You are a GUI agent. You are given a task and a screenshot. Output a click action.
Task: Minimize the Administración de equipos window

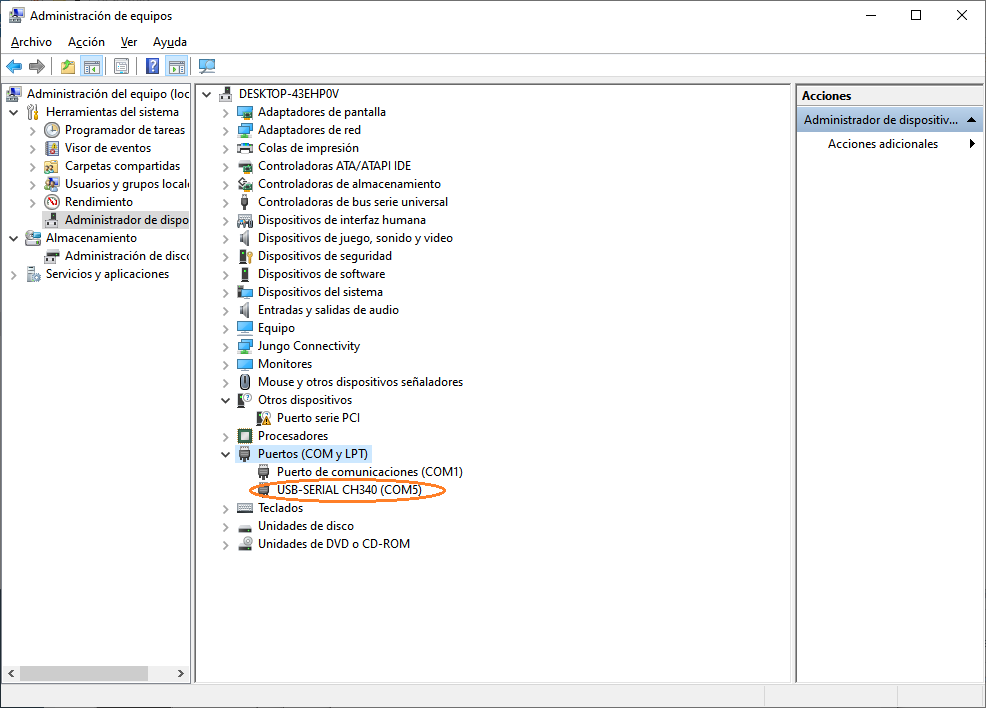[x=871, y=15]
